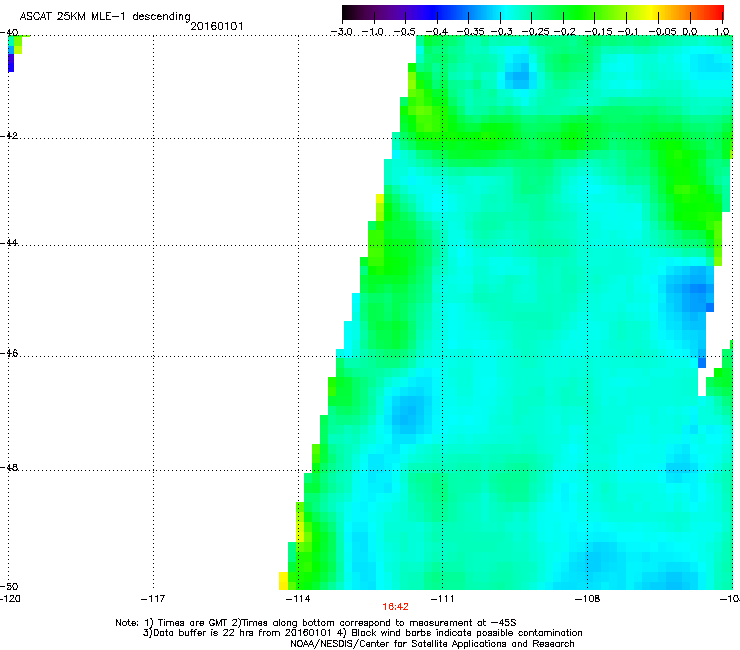Click the longitude axis label -120
Screen dimensions: 740x650
[9, 599]
